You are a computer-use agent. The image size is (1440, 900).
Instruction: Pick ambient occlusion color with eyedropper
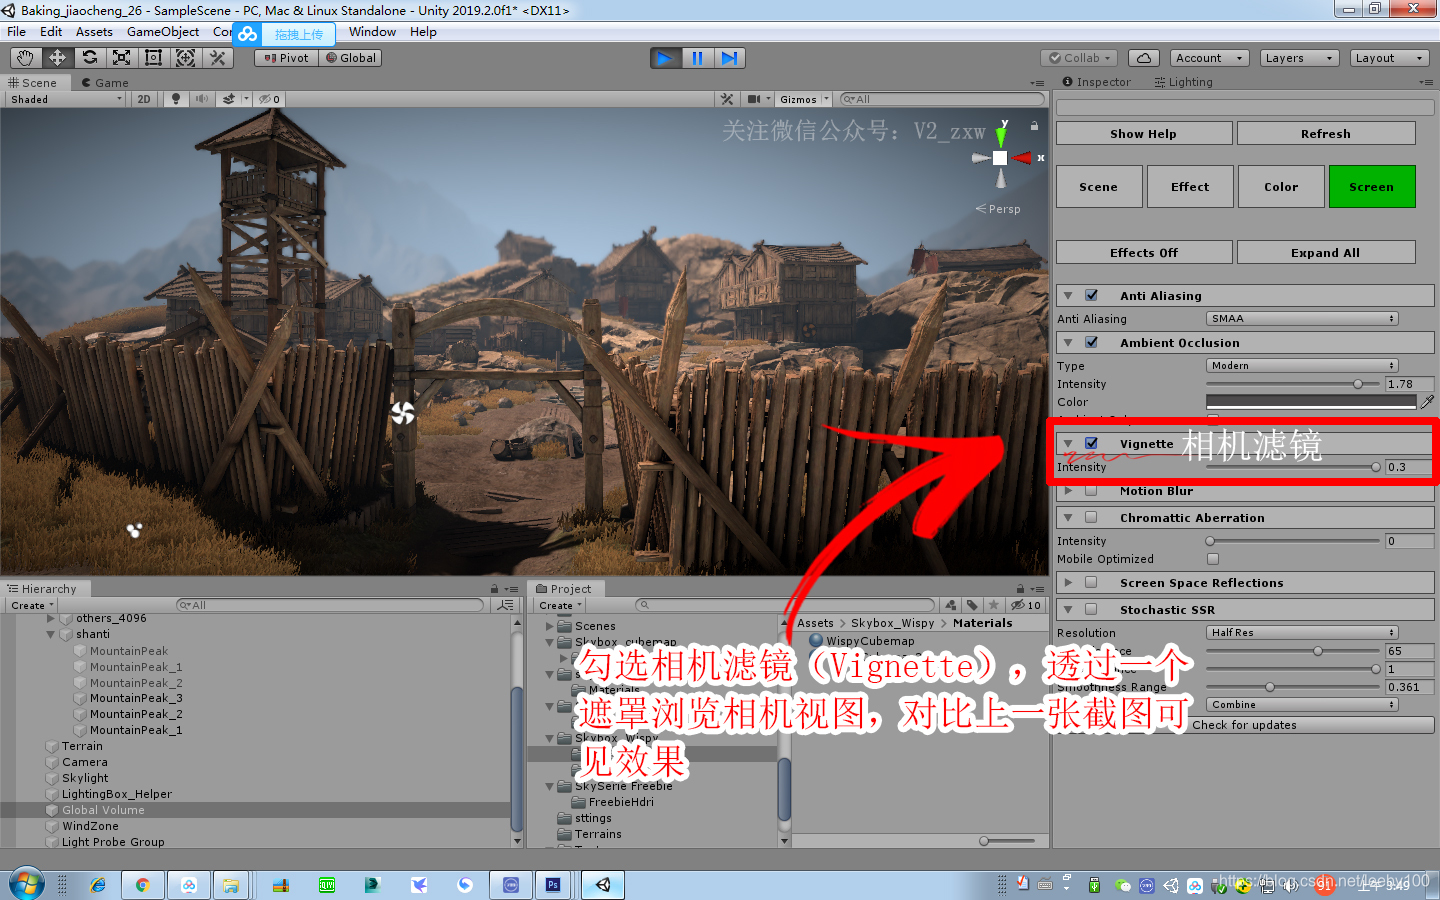click(x=1427, y=402)
